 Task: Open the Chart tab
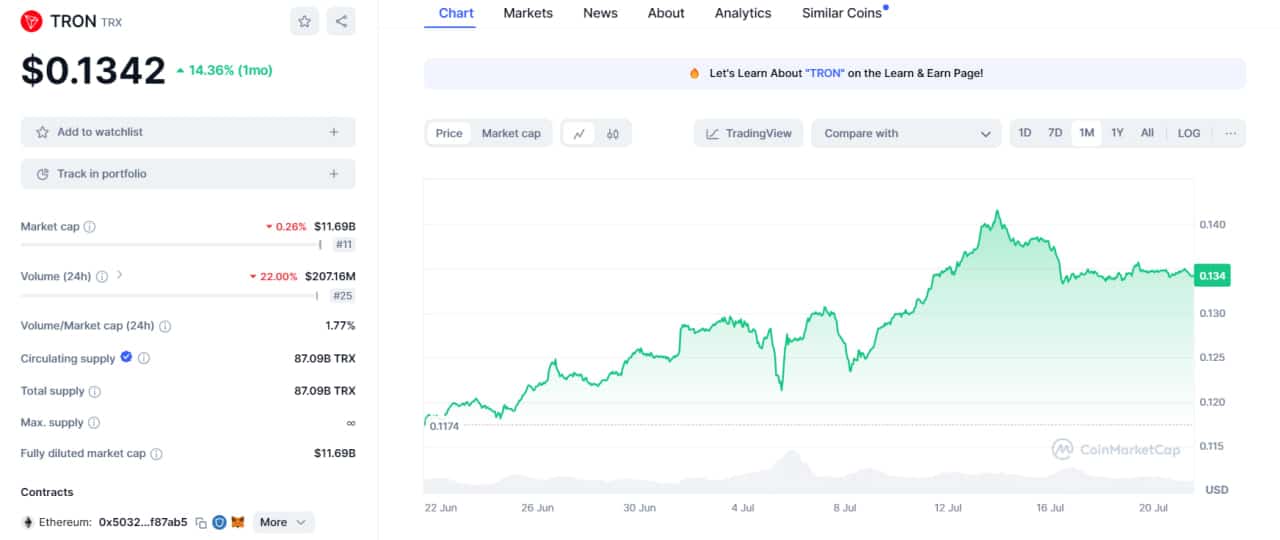[456, 13]
